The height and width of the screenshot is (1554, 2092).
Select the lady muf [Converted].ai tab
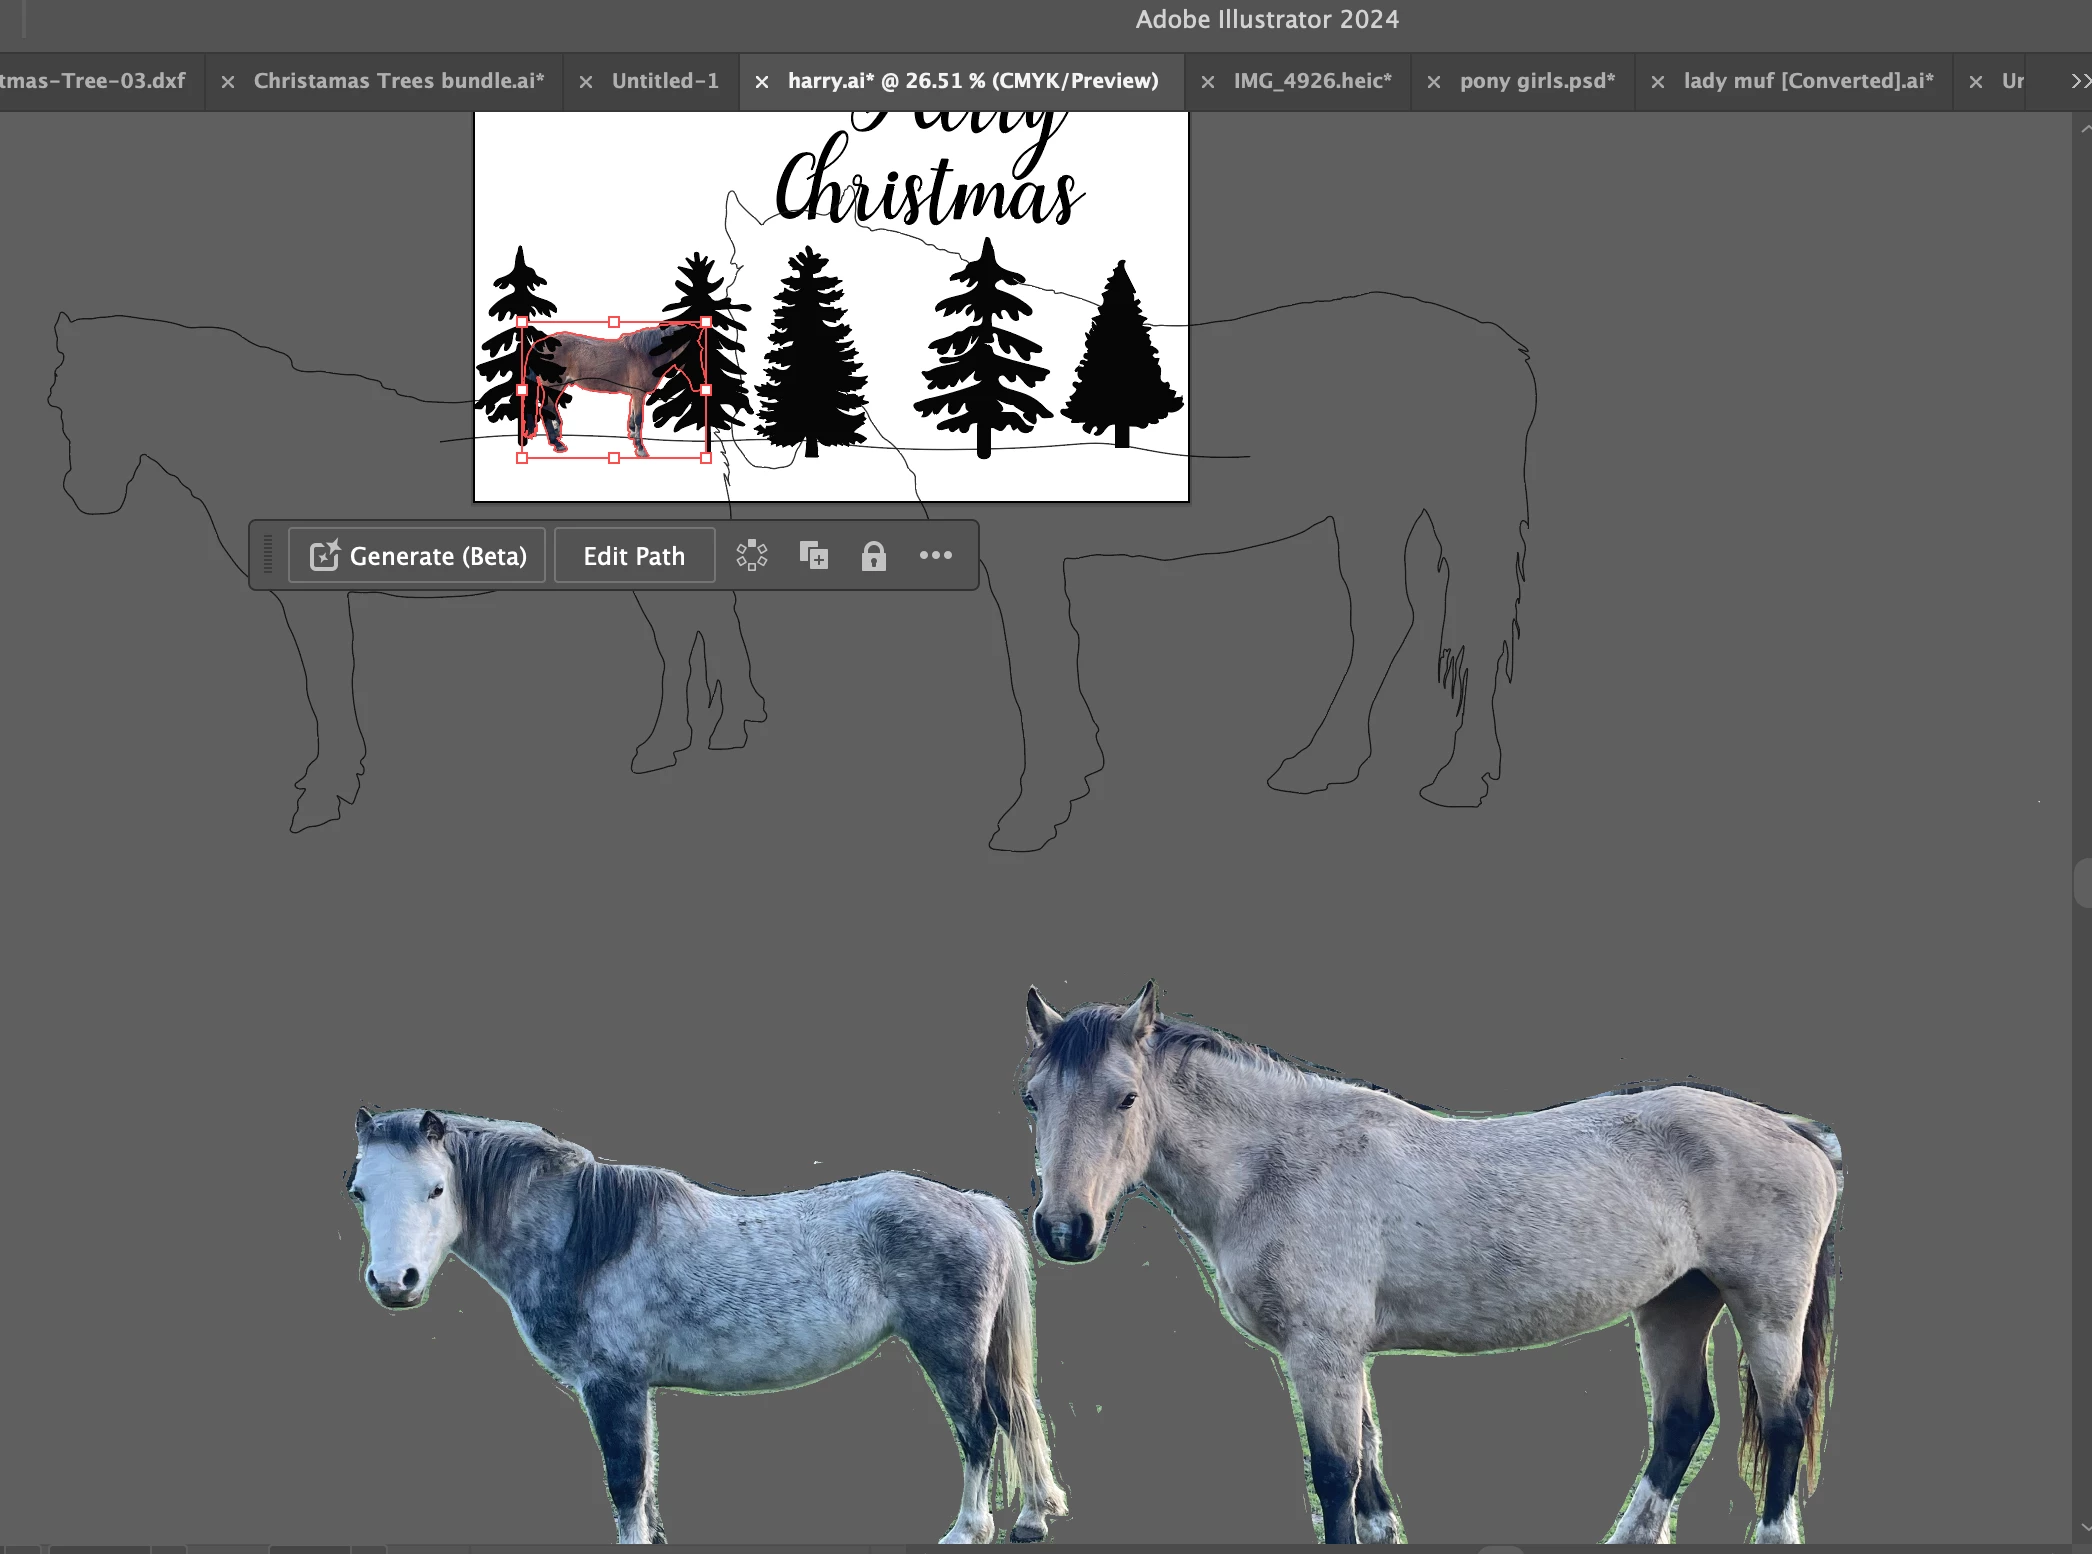[x=1808, y=81]
